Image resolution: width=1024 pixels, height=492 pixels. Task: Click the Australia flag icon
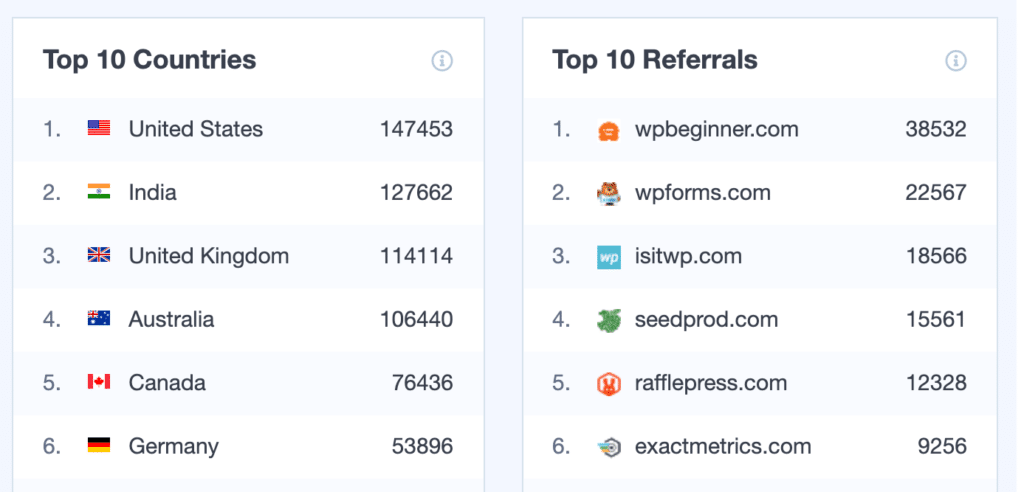99,319
